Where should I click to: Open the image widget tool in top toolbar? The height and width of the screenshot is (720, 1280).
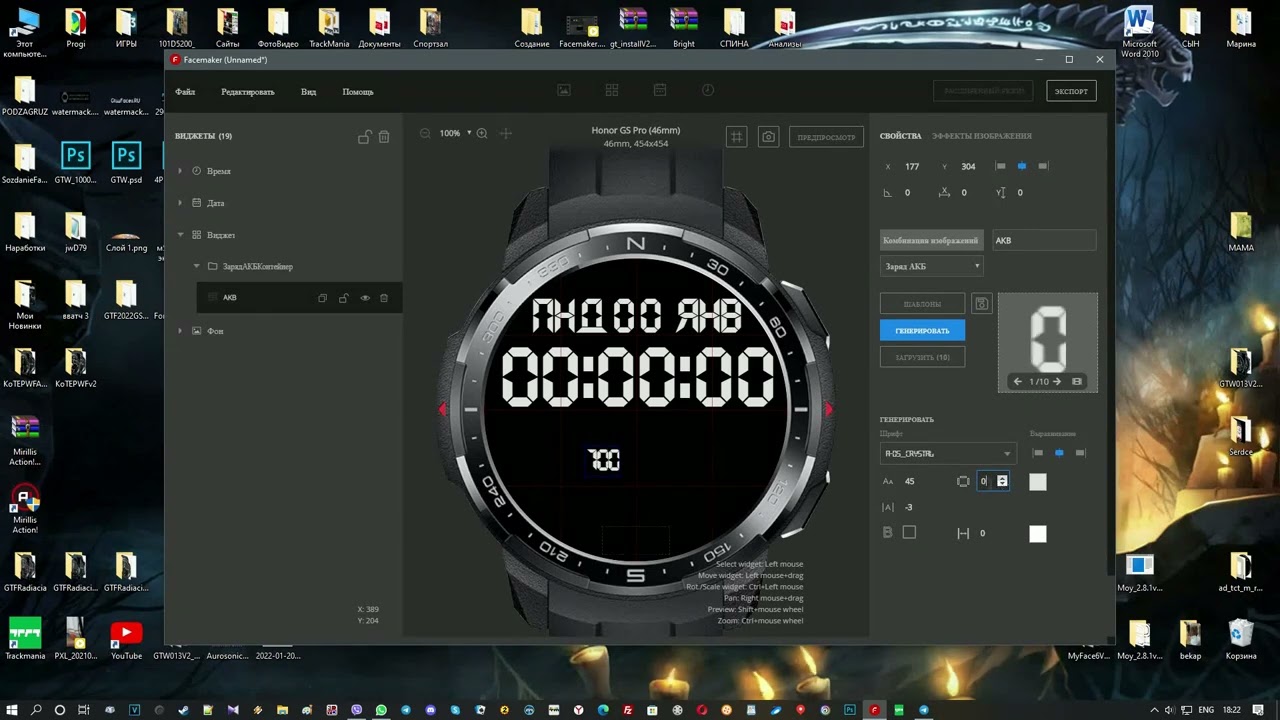click(564, 90)
